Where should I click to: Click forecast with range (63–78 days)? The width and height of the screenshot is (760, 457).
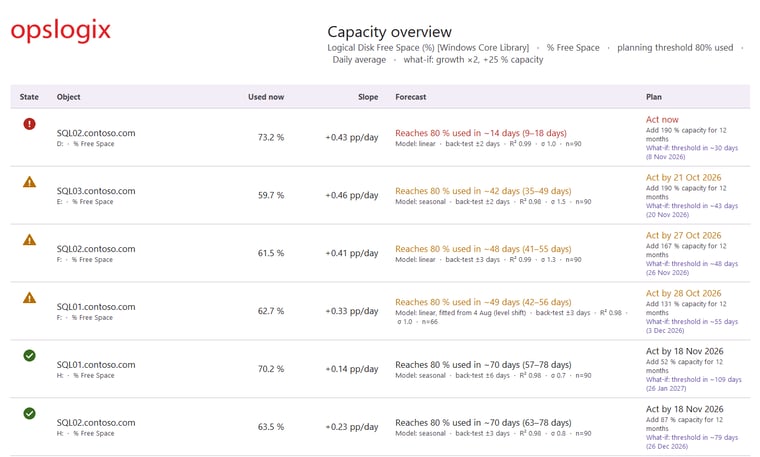(483, 423)
